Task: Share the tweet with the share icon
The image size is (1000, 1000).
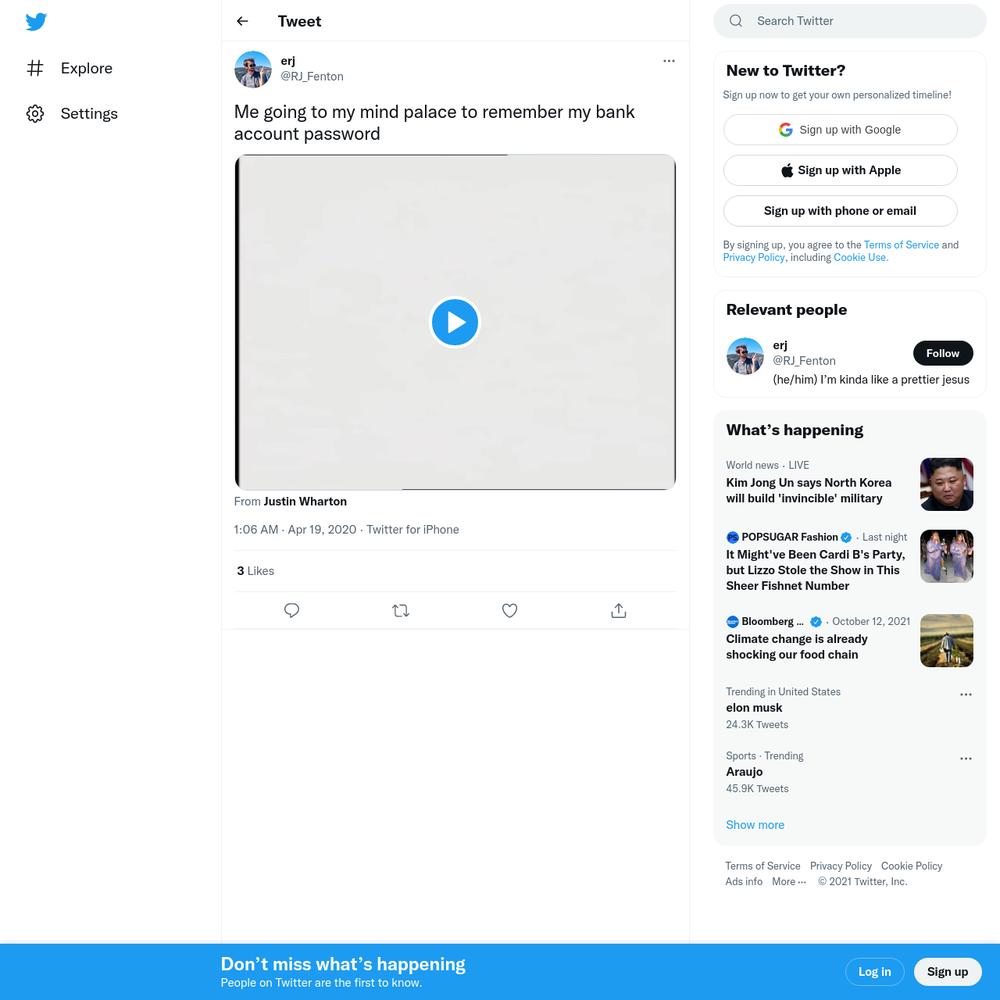Action: tap(619, 610)
